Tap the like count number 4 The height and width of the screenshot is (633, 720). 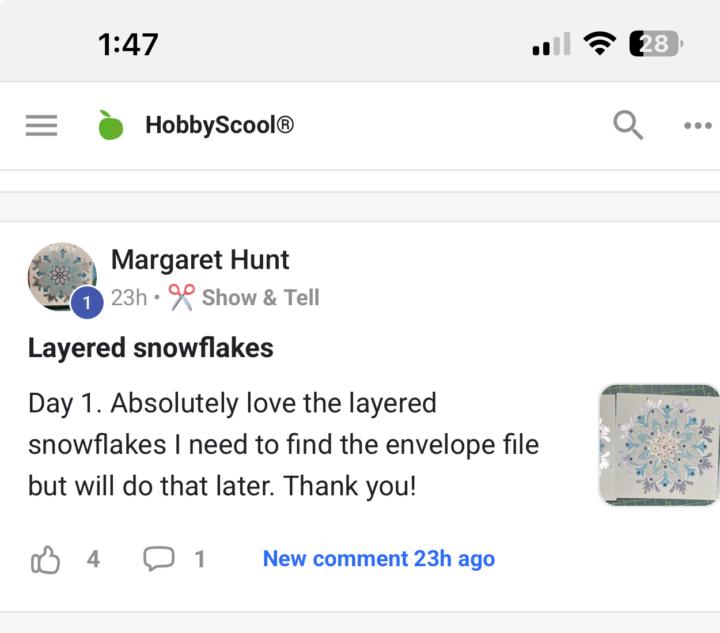tap(93, 559)
